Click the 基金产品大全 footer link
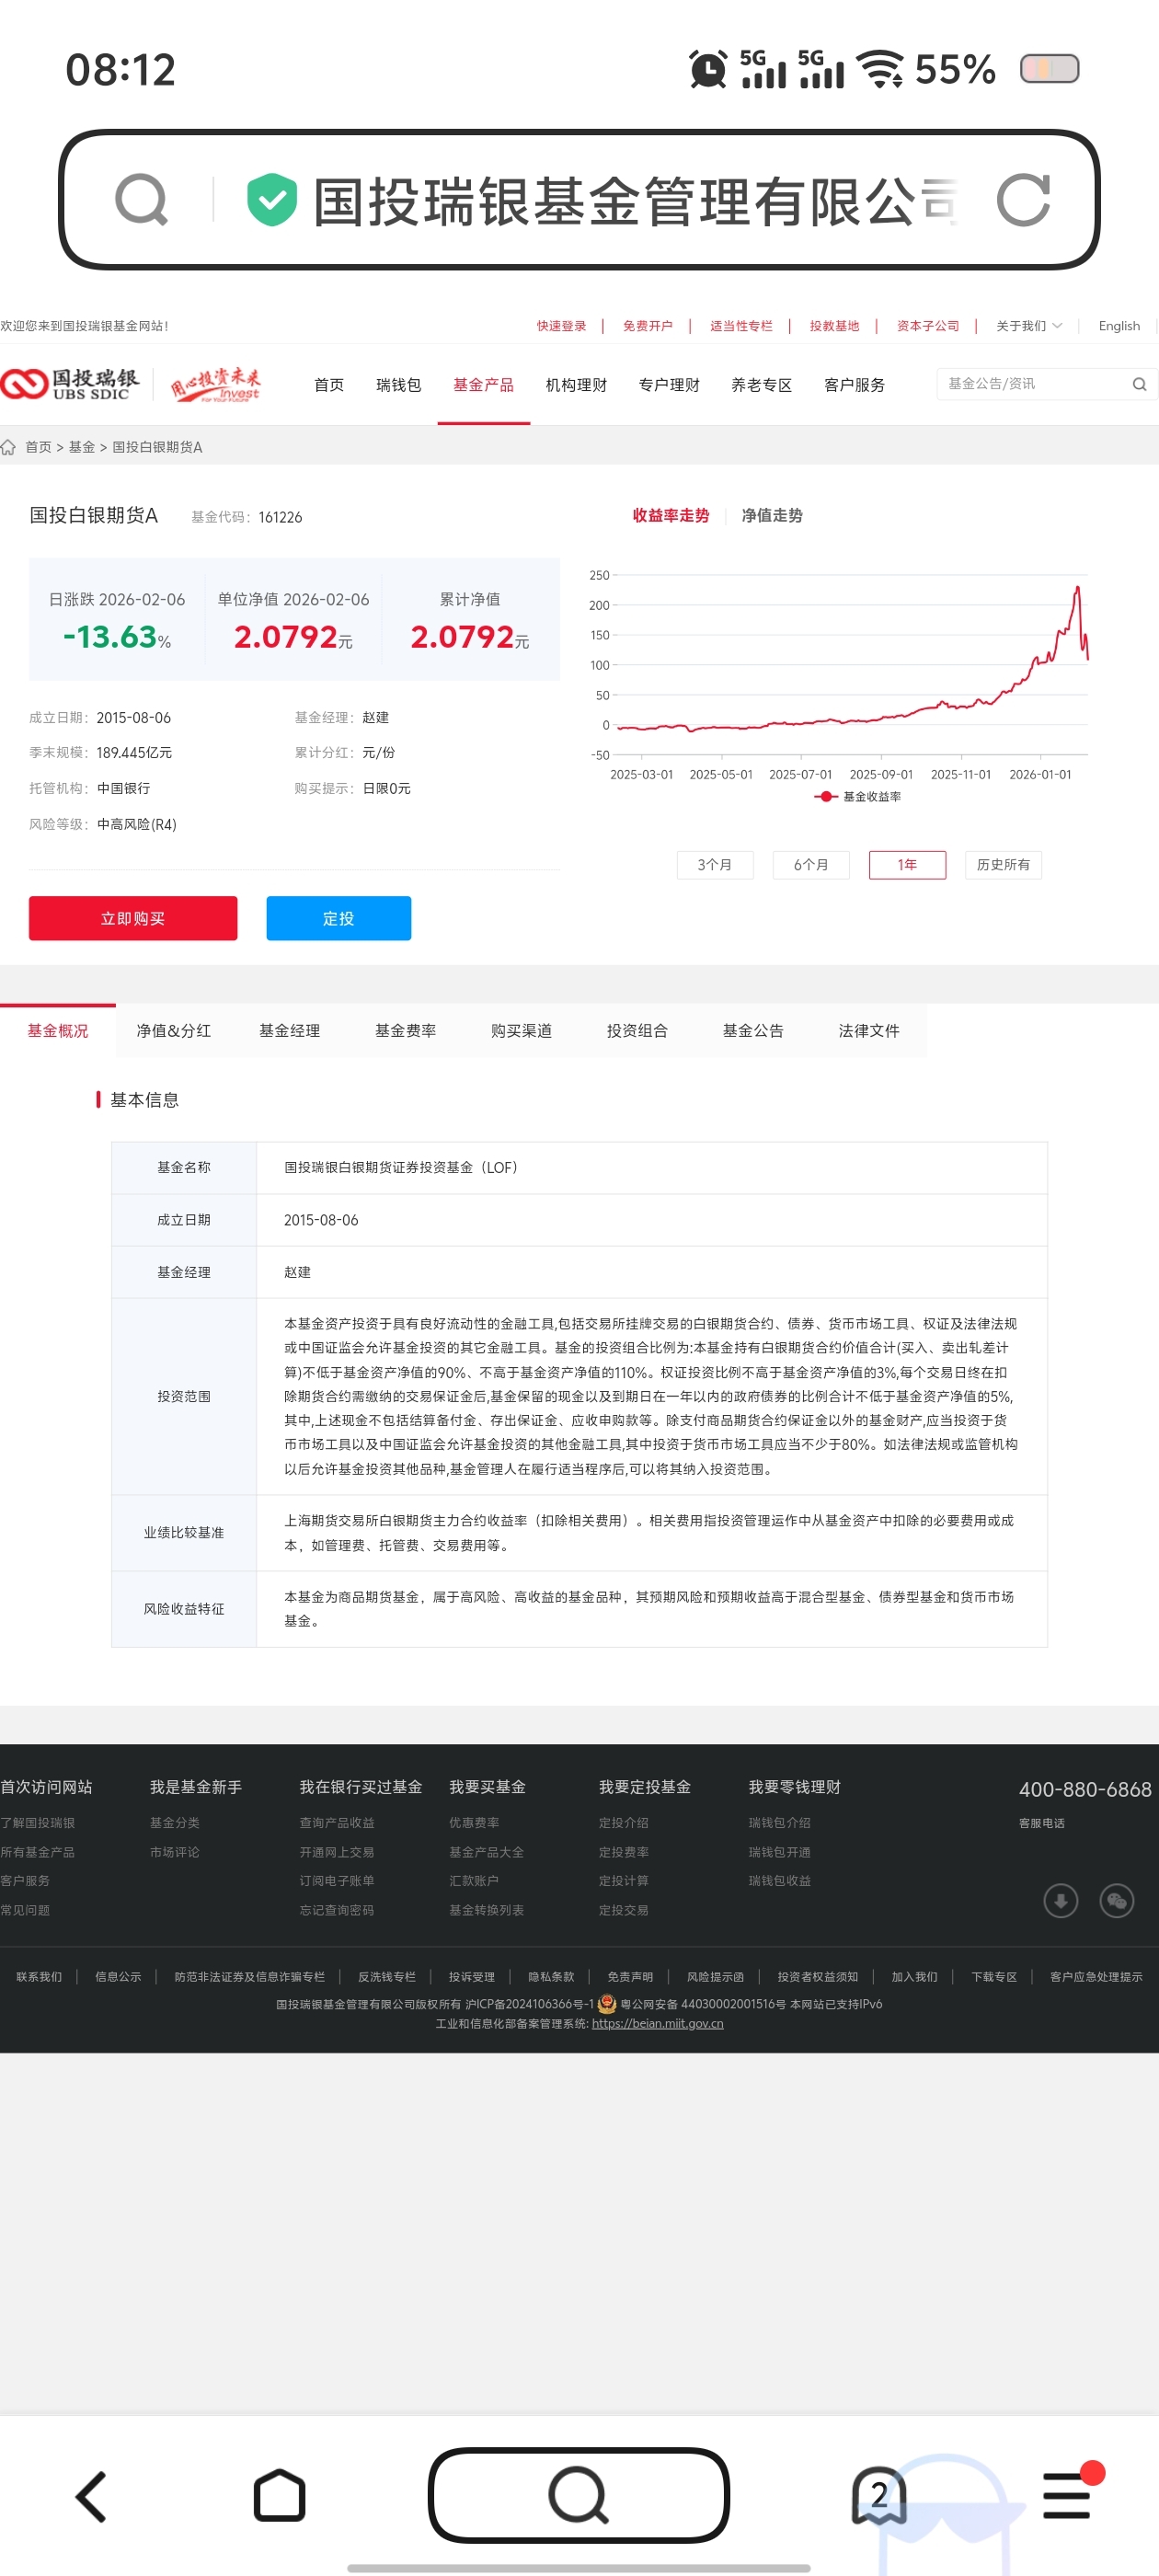 (x=486, y=1852)
